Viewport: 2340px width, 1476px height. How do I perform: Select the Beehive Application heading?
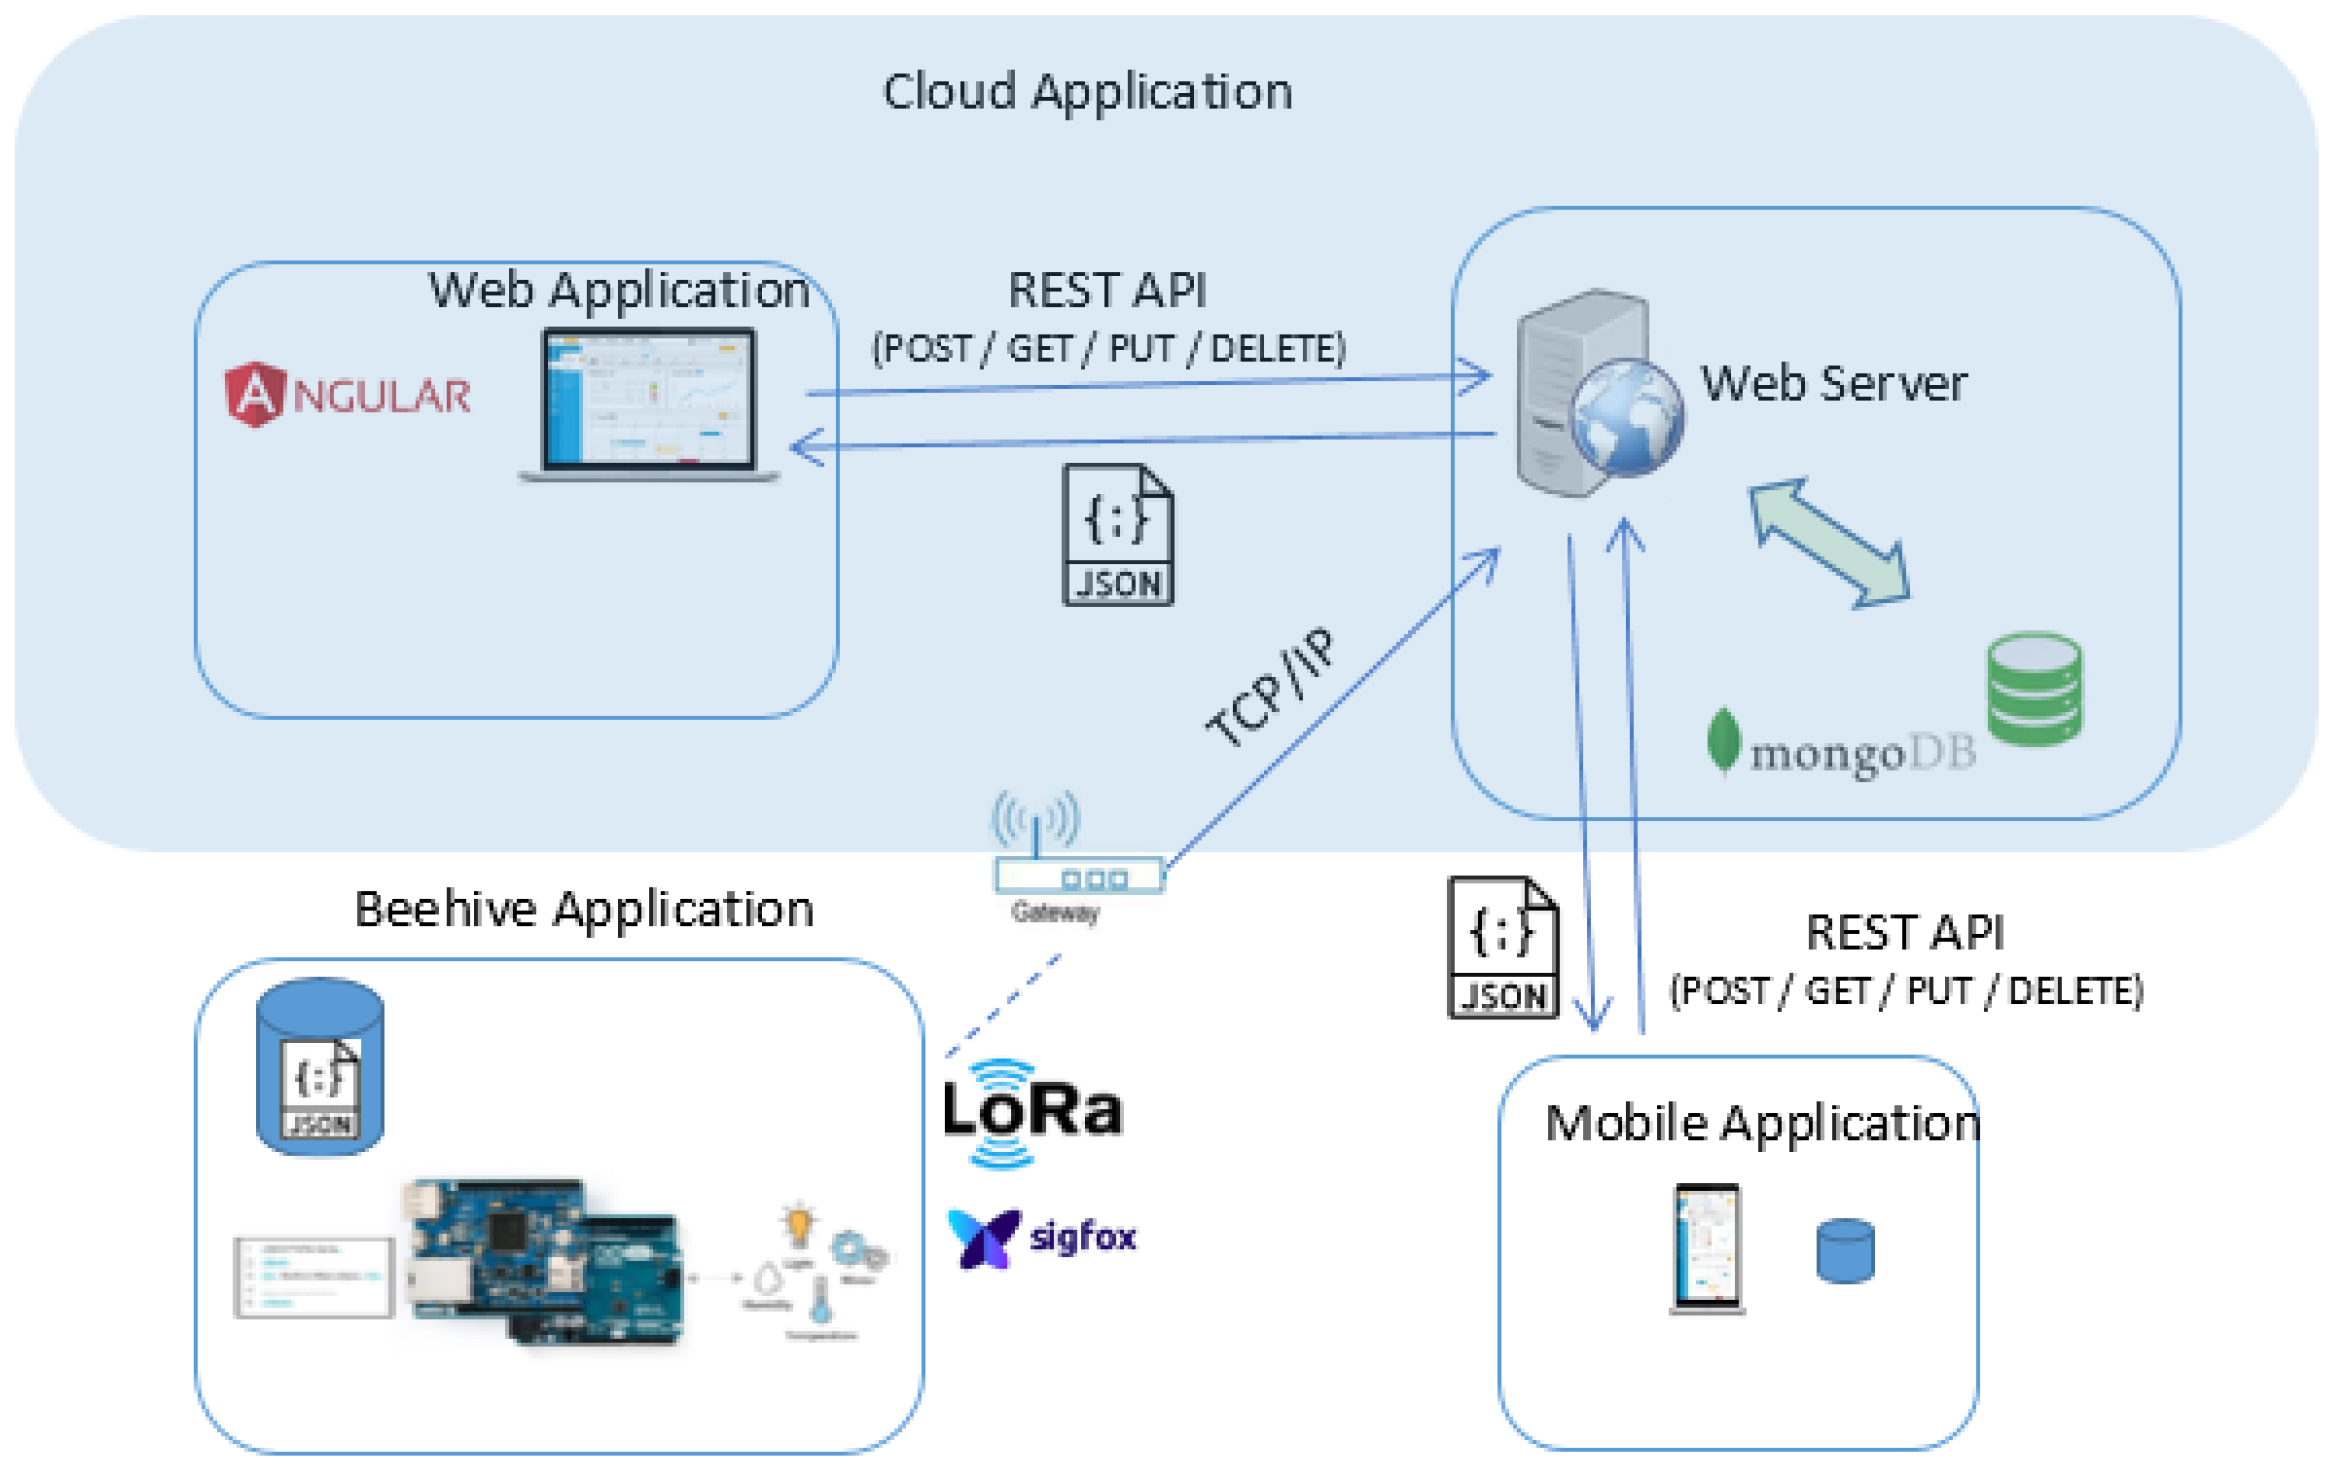pyautogui.click(x=584, y=909)
